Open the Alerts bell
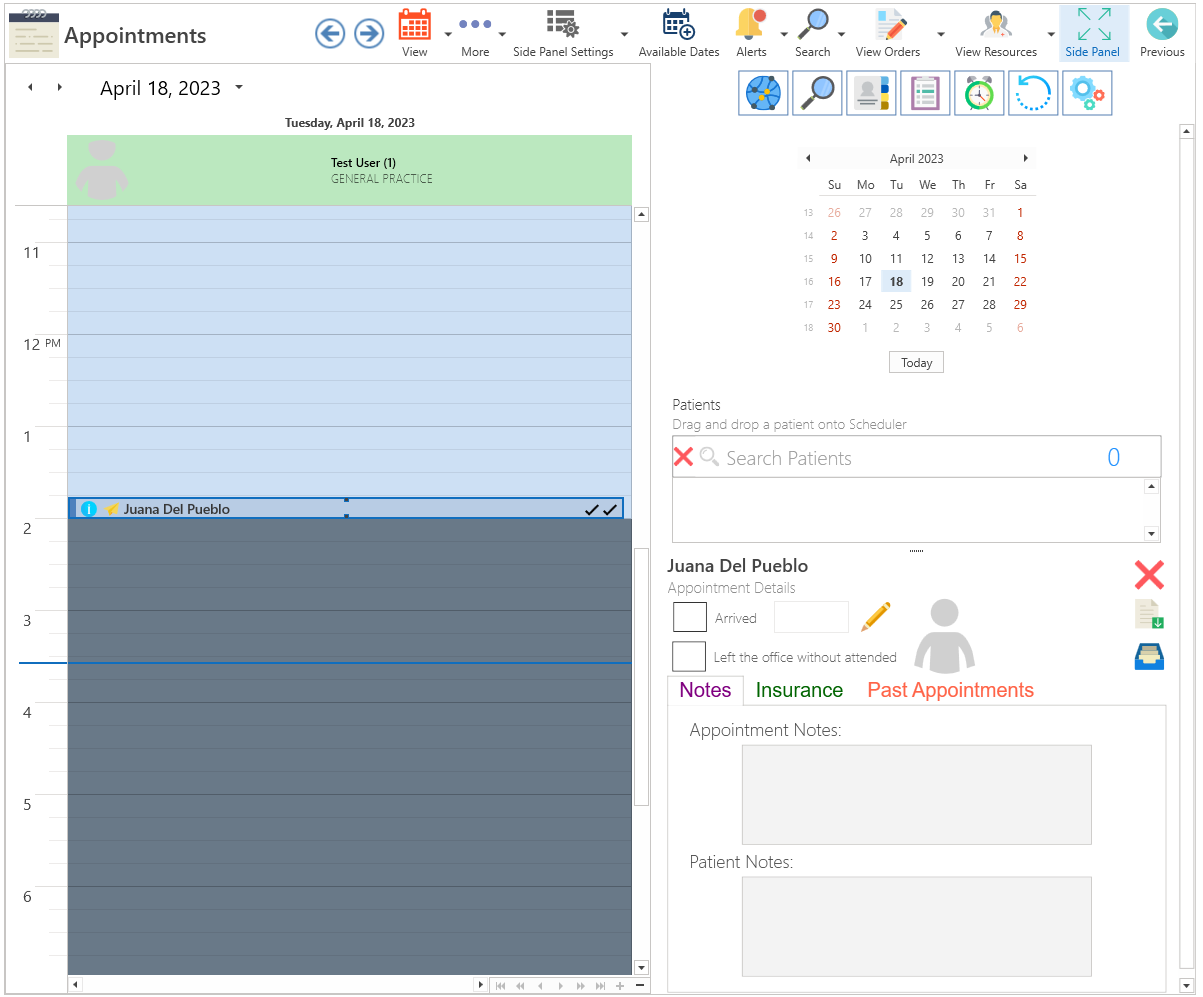 coord(751,33)
